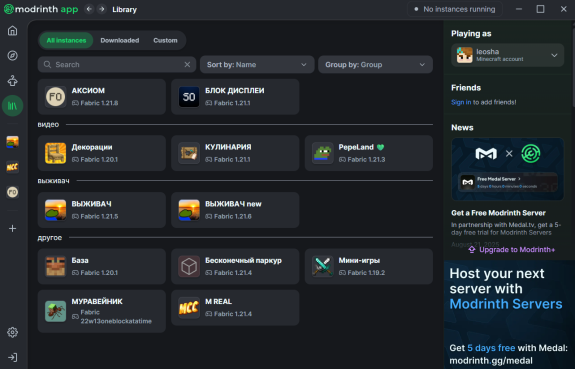Screen dimensions: 575x369
Task: Go forward with the right arrow
Action: (x=102, y=9)
